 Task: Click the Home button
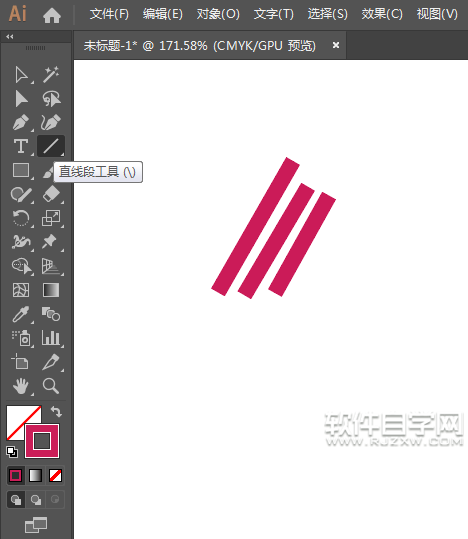pos(52,15)
